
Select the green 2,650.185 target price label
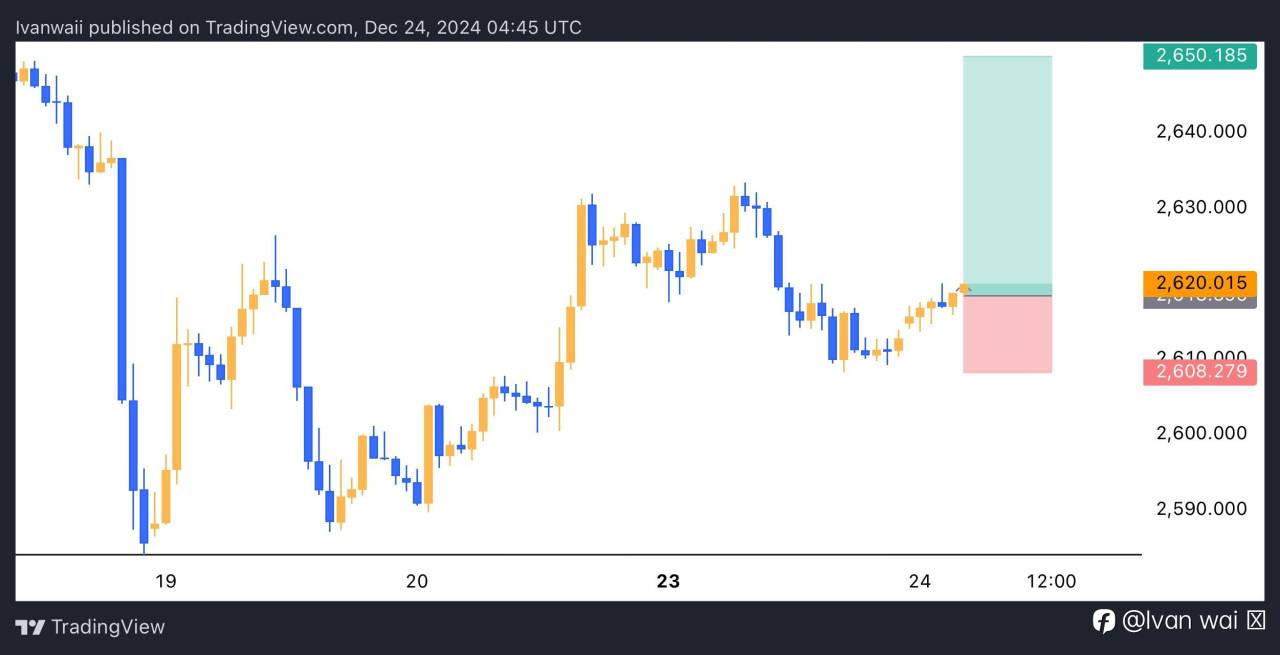click(x=1200, y=56)
